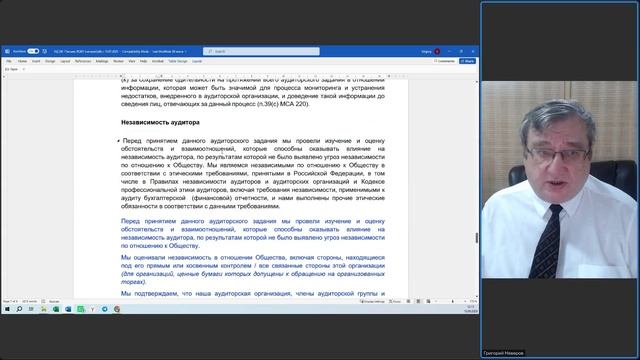Open the Table Design tab
The width and height of the screenshot is (640, 360).
178,61
